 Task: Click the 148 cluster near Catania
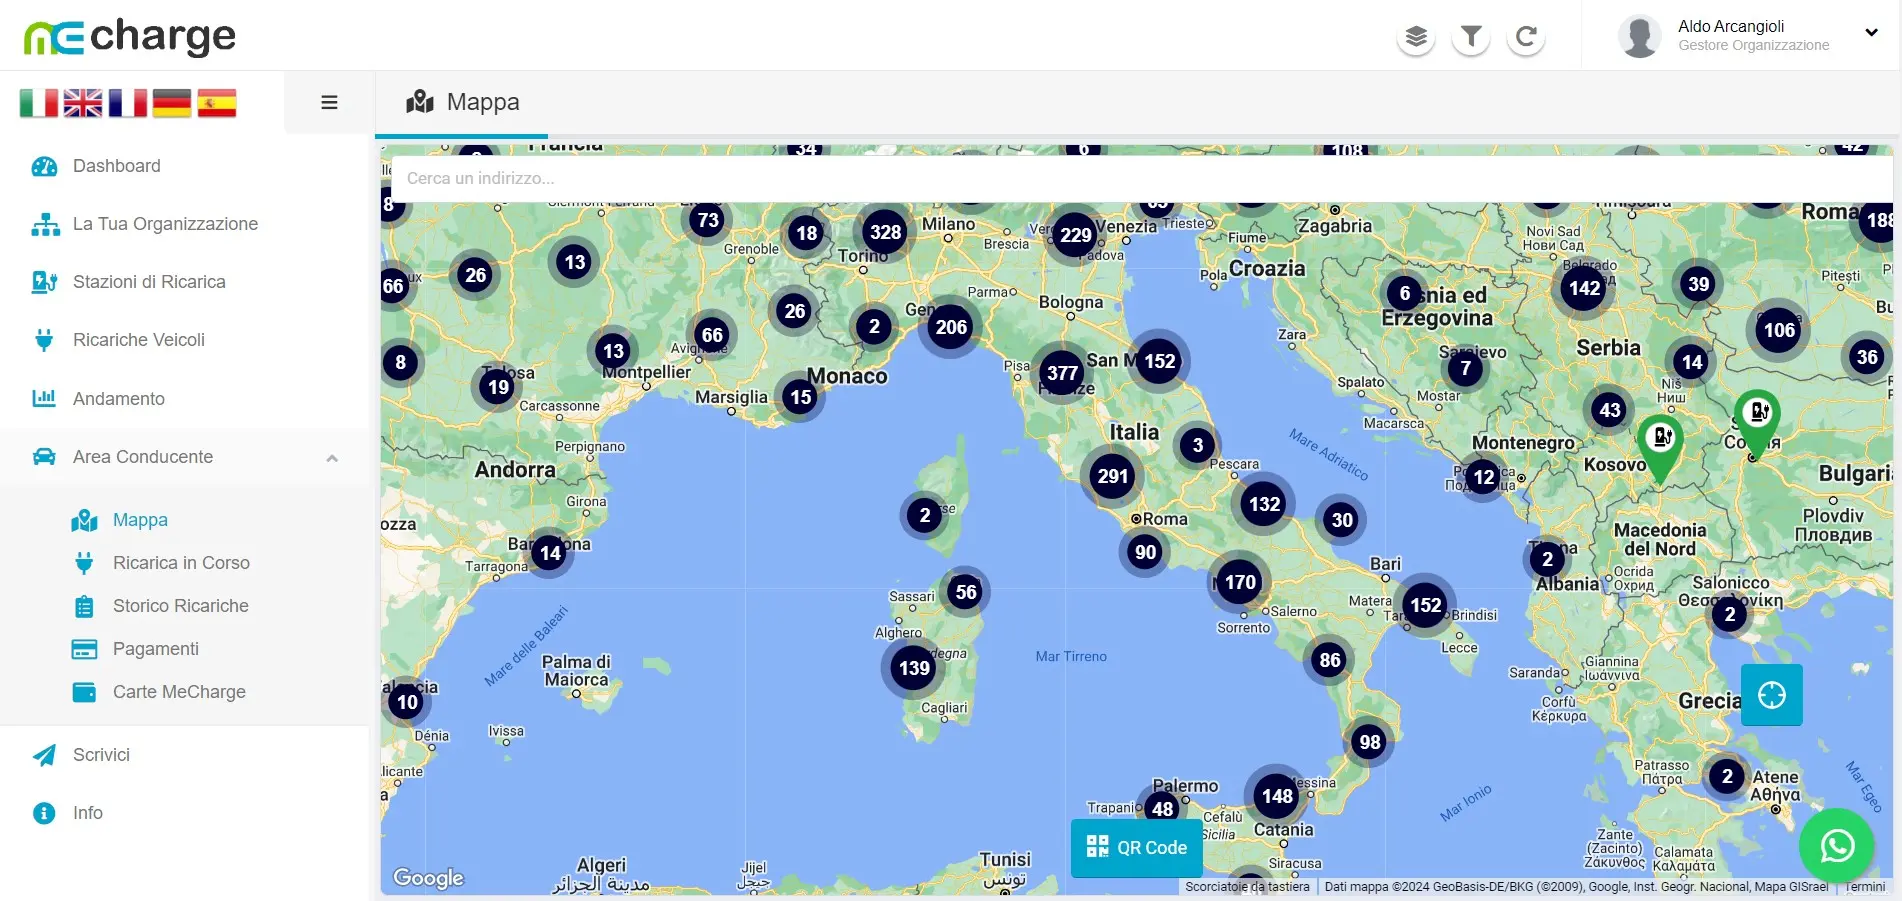tap(1277, 796)
